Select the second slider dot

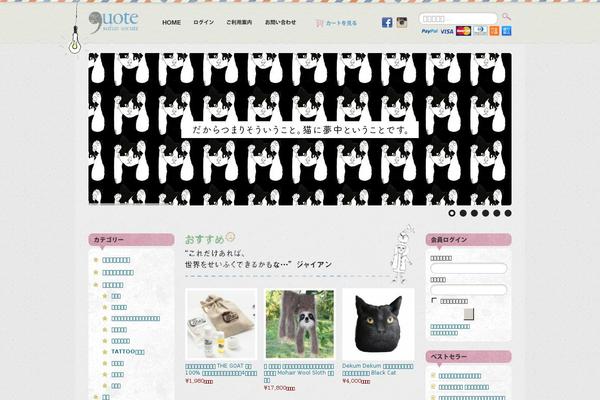[x=463, y=213]
